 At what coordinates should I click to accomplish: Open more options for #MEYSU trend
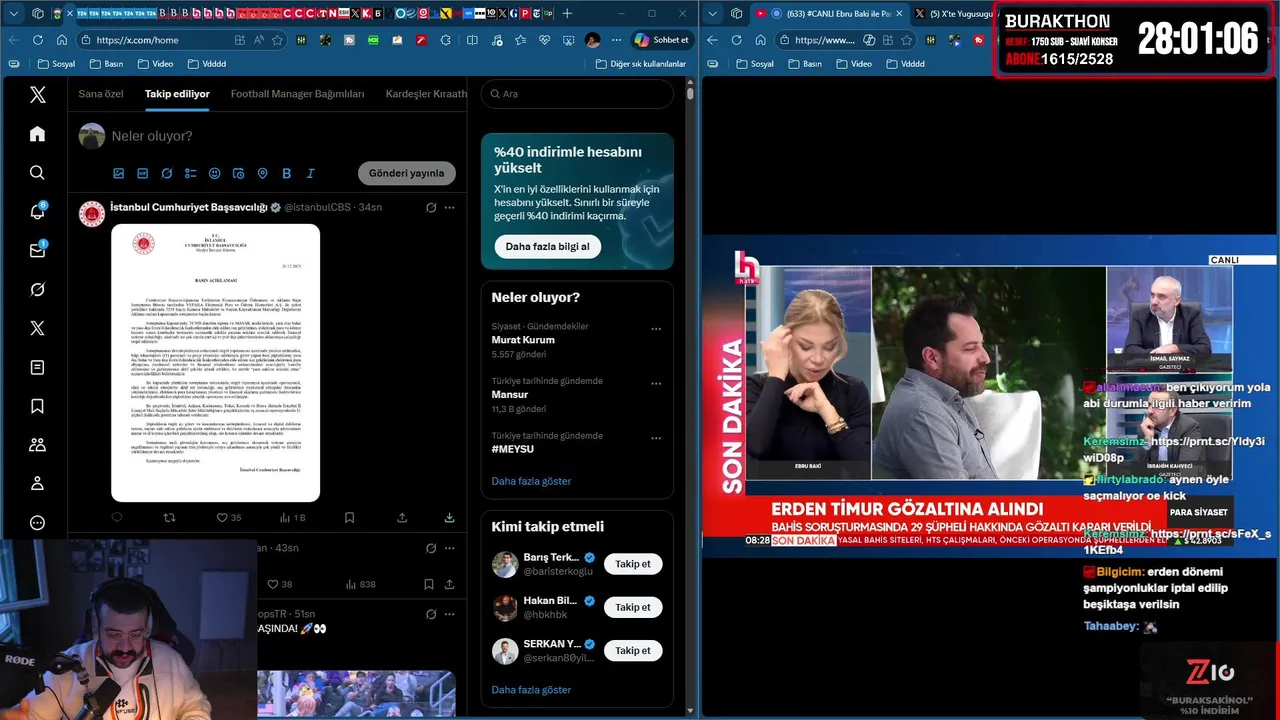coord(656,438)
